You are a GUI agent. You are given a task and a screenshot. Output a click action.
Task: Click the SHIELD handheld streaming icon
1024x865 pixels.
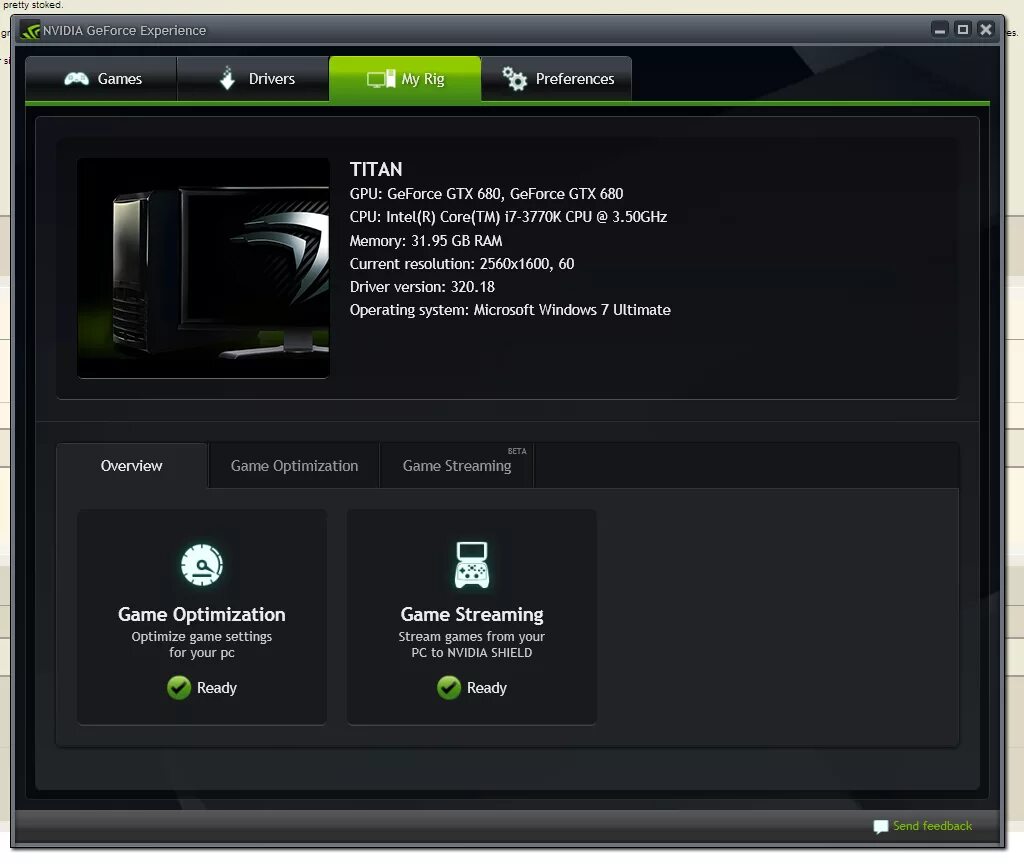(472, 565)
